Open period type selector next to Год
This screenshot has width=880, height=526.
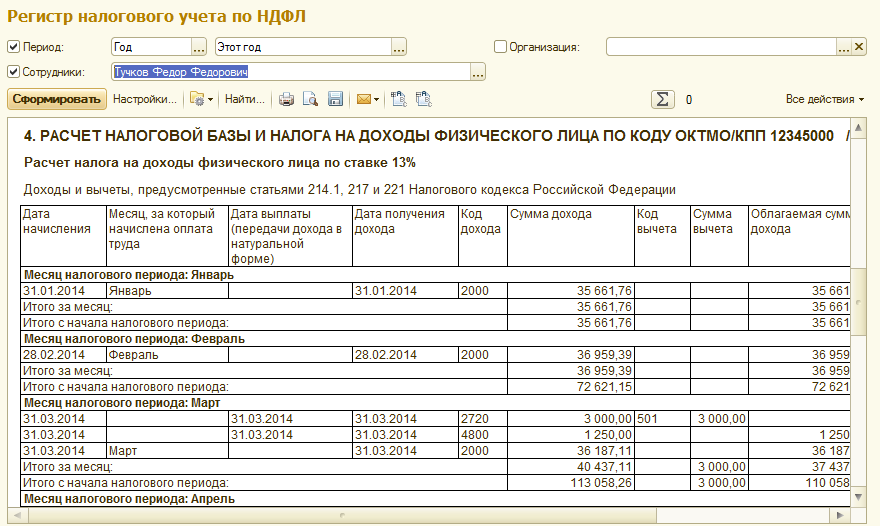click(x=199, y=47)
